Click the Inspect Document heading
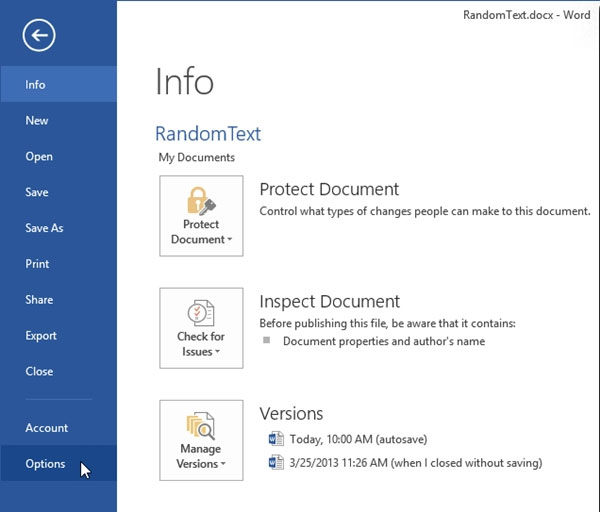Image resolution: width=600 pixels, height=512 pixels. [329, 301]
